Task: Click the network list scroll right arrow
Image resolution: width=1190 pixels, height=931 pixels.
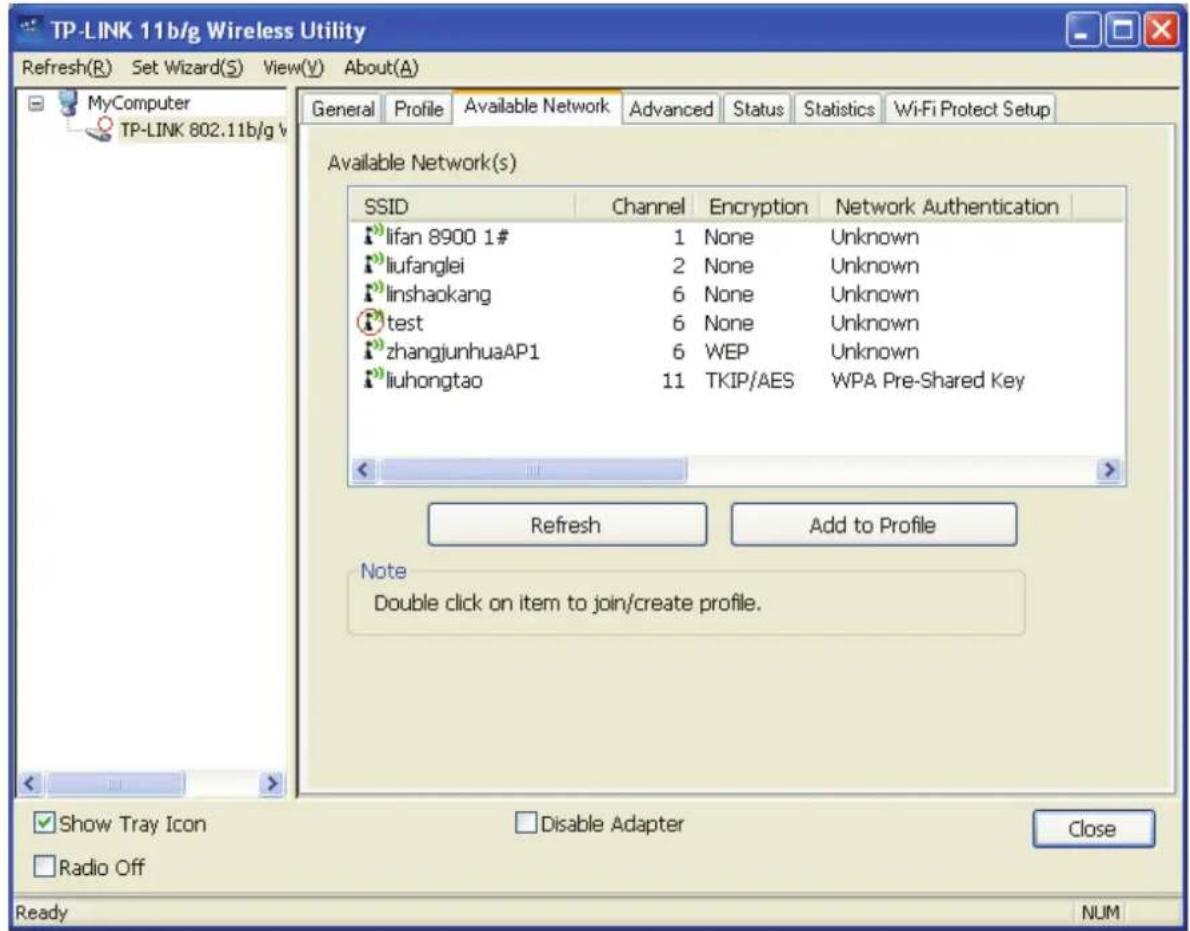Action: click(1110, 470)
